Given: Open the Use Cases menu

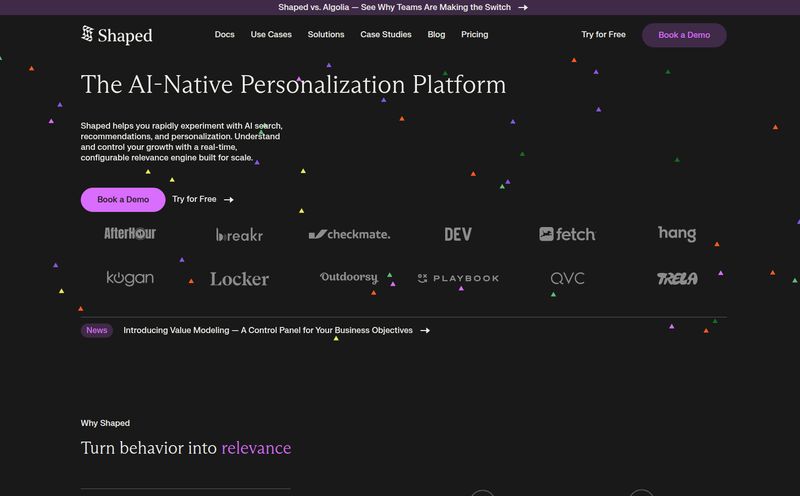Looking at the screenshot, I should [x=271, y=35].
